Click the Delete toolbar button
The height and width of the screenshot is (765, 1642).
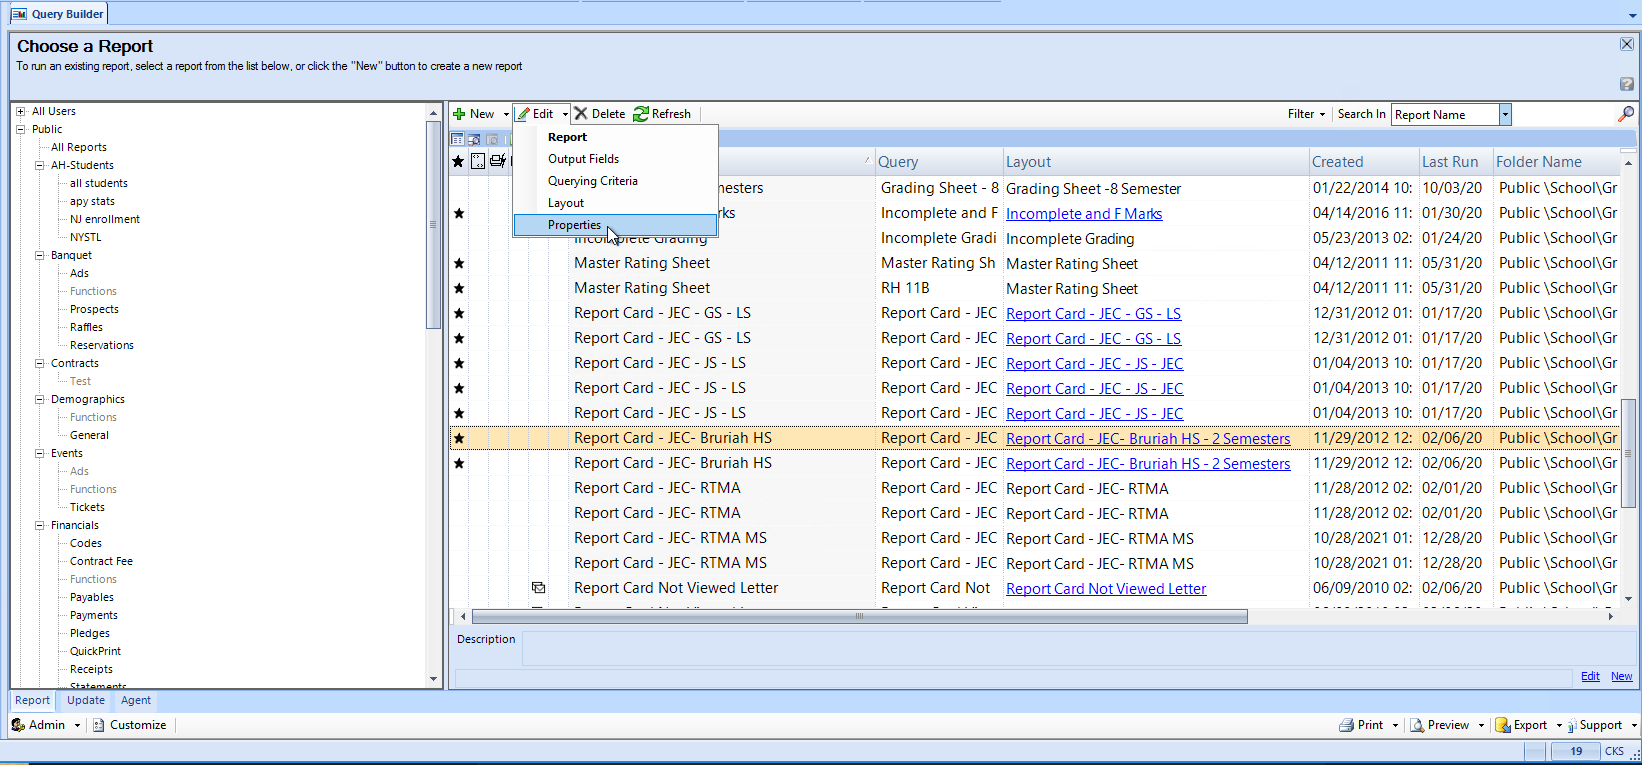pos(599,114)
